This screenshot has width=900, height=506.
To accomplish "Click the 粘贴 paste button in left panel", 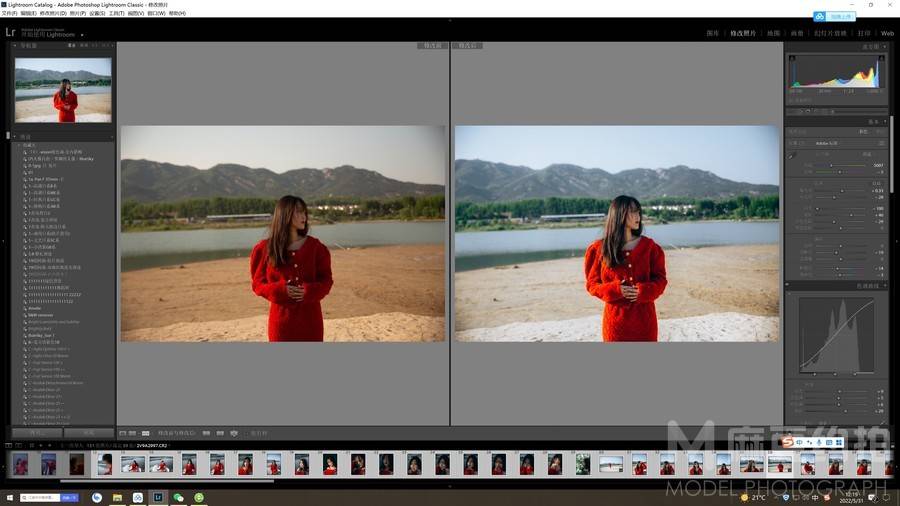I will (89, 433).
